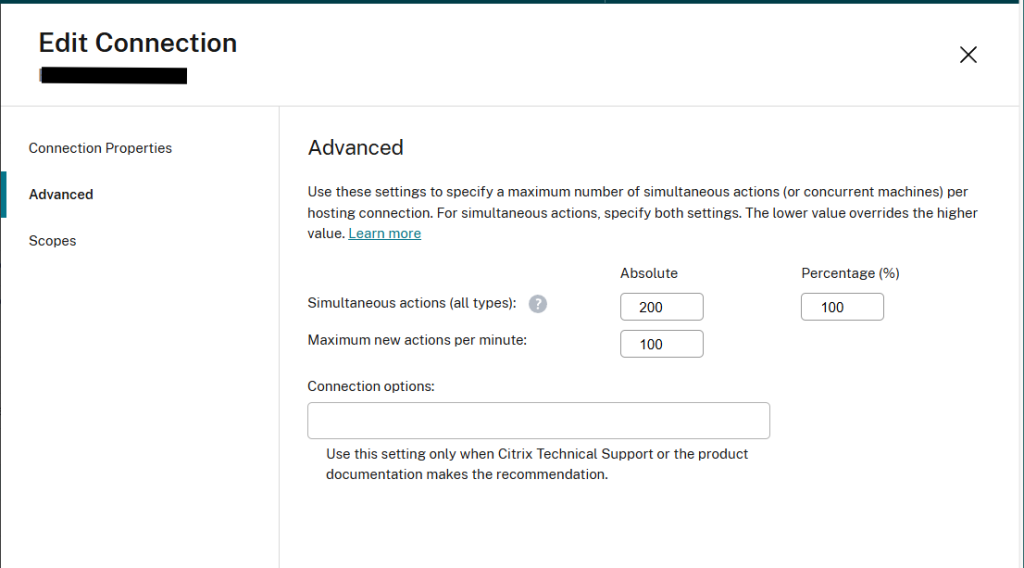Click the Absolute column label
Viewport: 1024px width, 568px height.
(x=648, y=274)
